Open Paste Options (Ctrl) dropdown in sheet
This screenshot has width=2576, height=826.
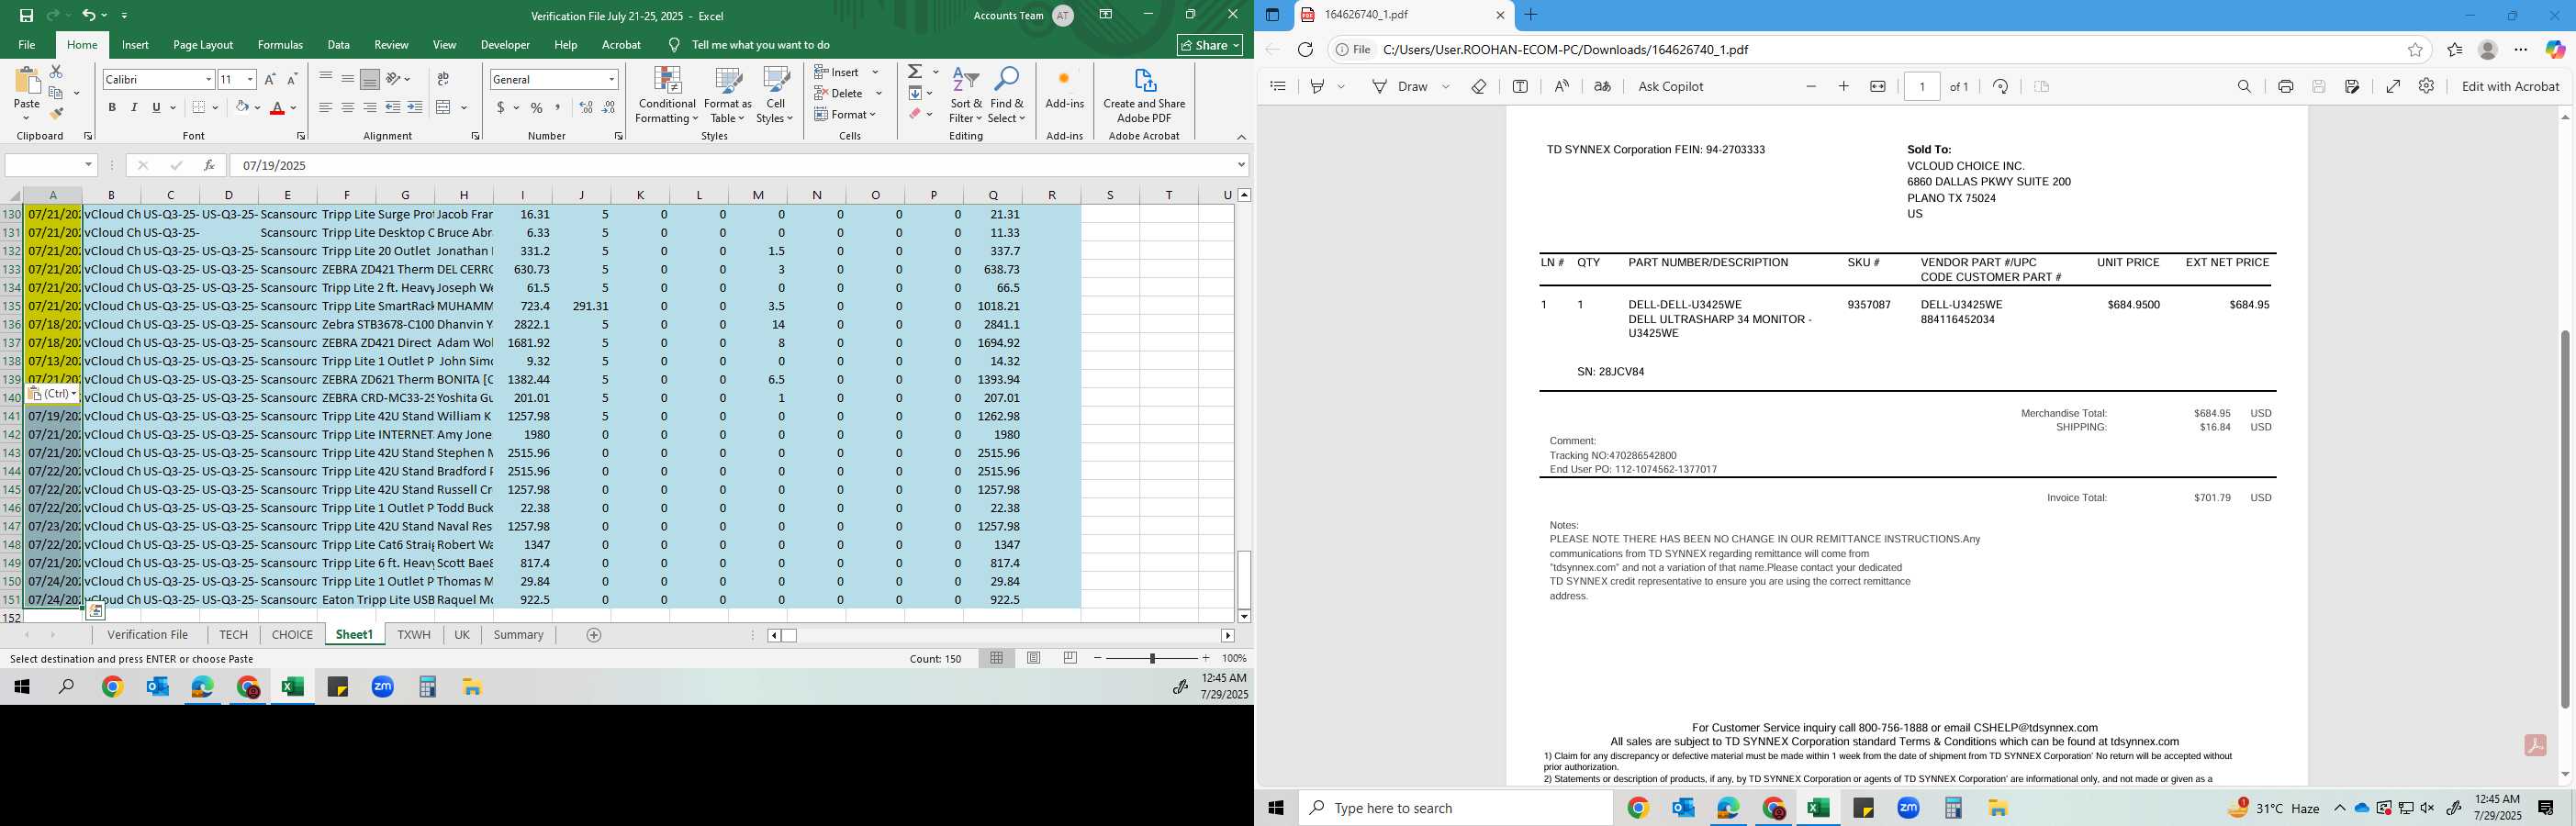tap(52, 394)
